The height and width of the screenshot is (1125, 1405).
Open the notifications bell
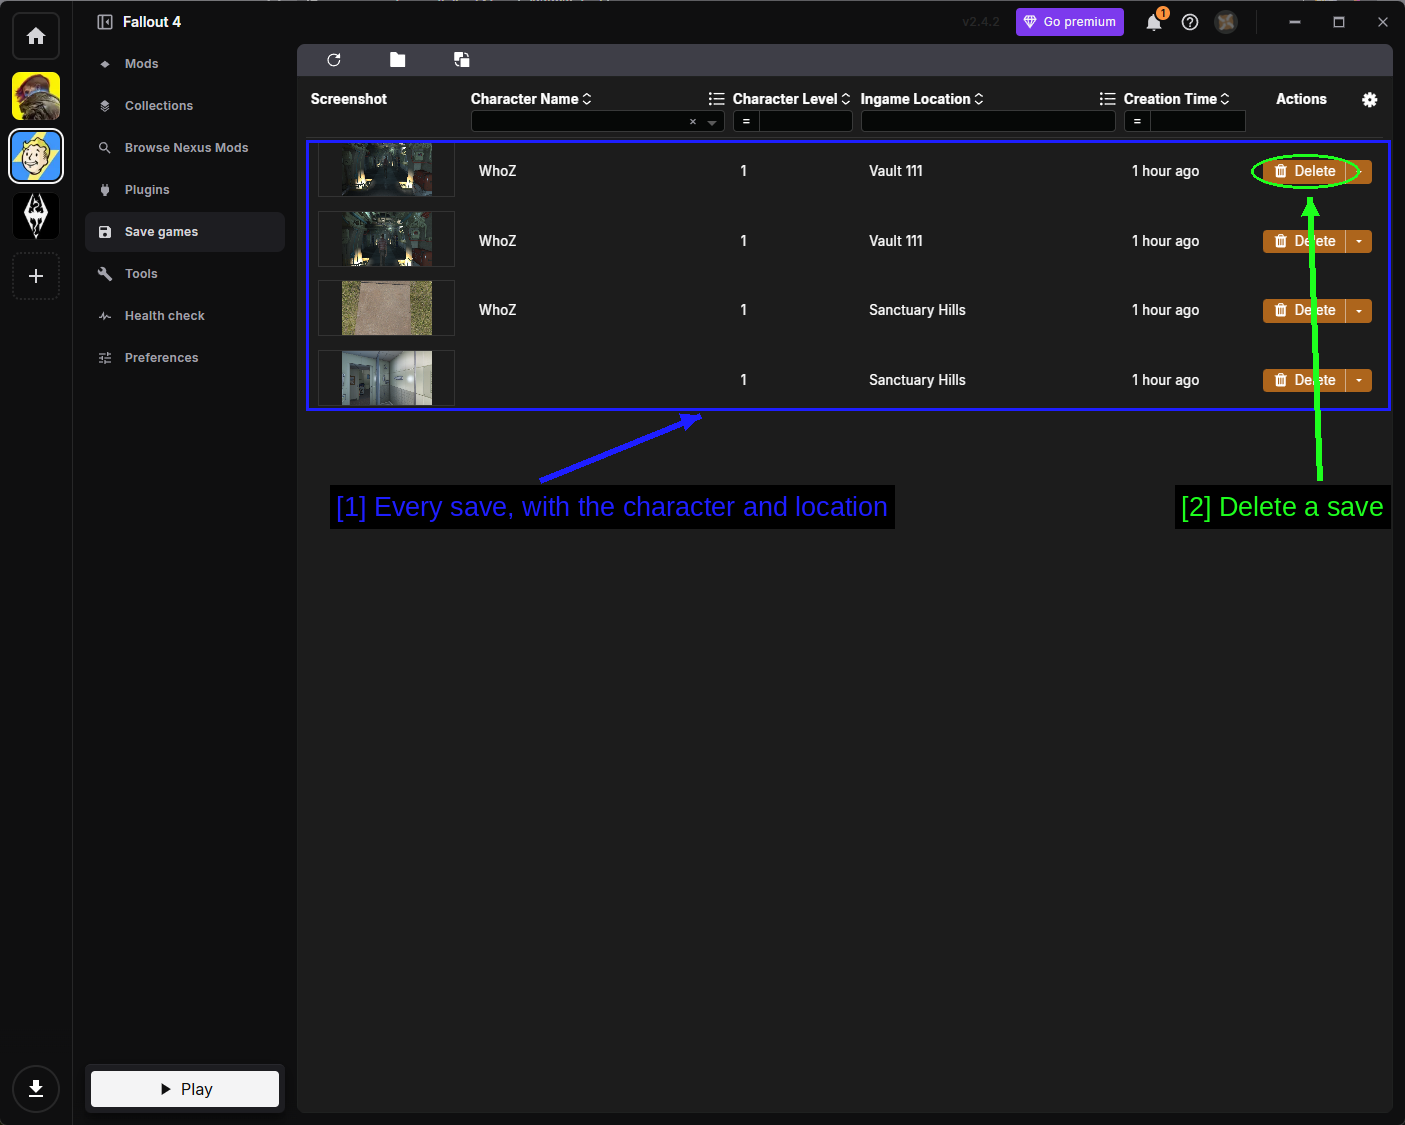(1154, 22)
